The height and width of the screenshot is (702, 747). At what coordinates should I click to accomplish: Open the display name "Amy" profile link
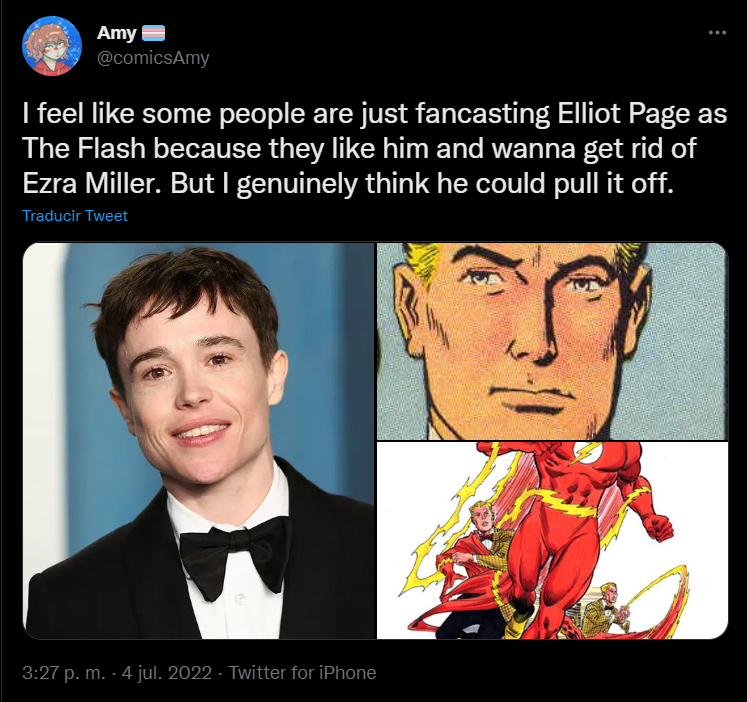tap(117, 34)
